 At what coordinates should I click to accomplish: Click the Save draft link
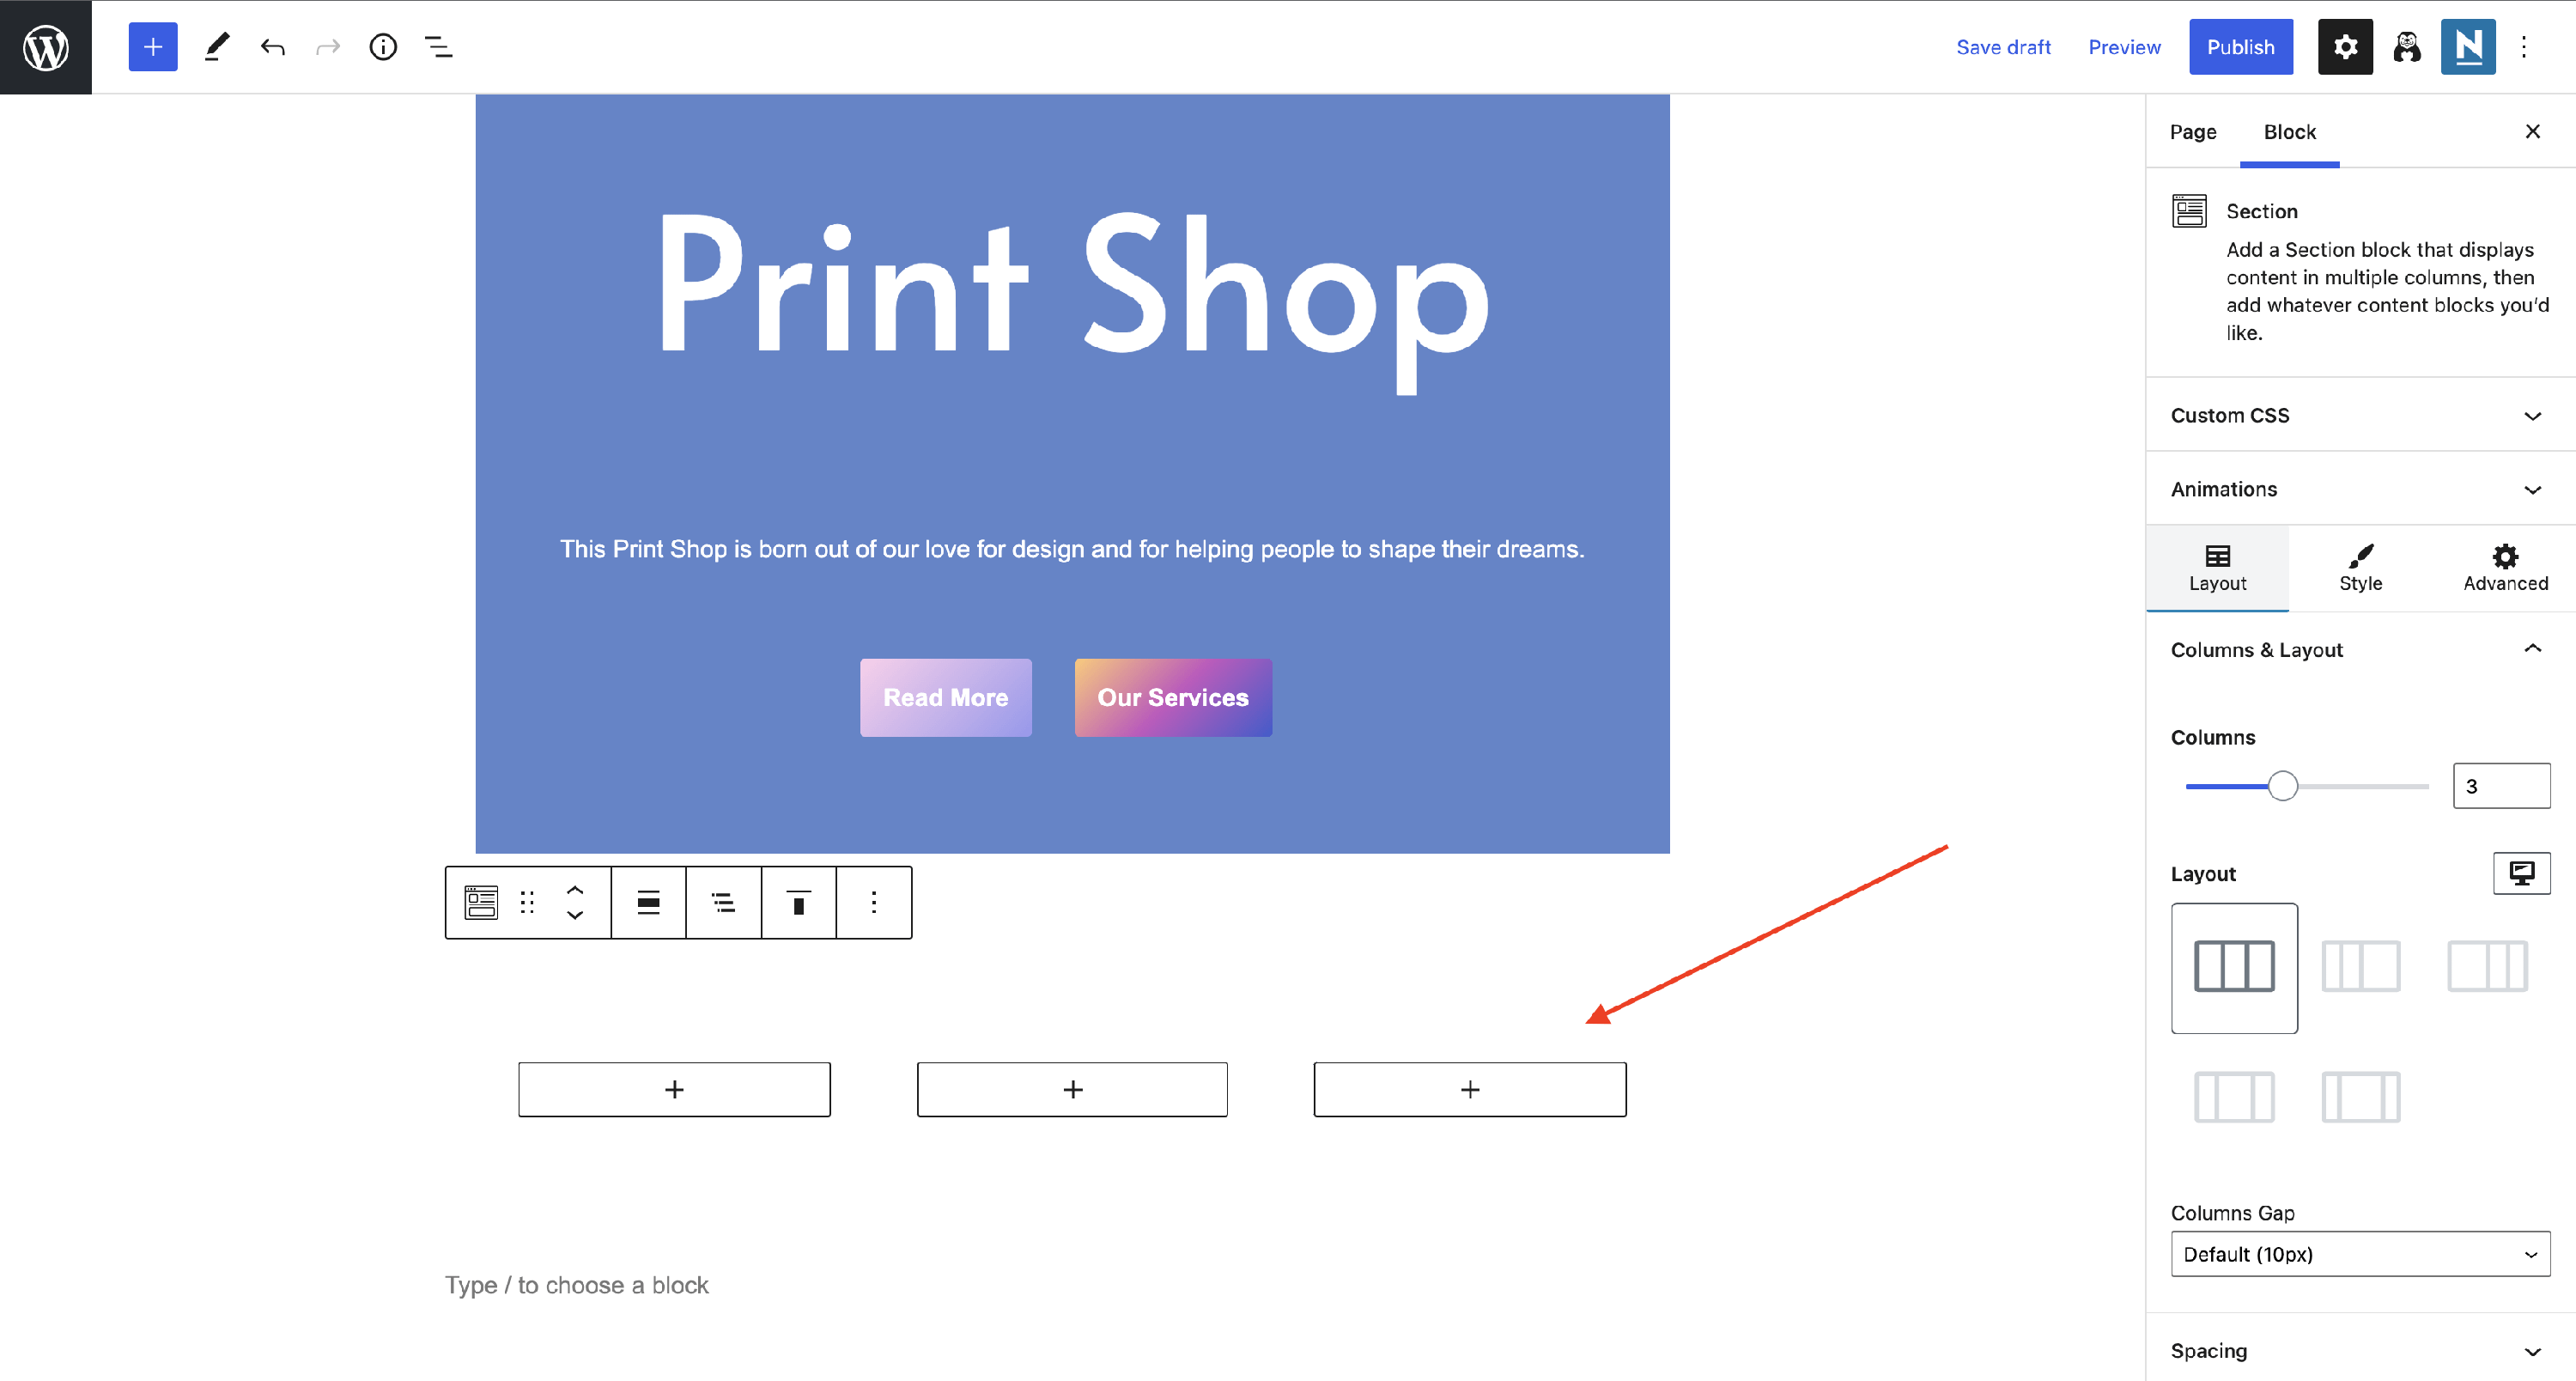click(x=2003, y=47)
